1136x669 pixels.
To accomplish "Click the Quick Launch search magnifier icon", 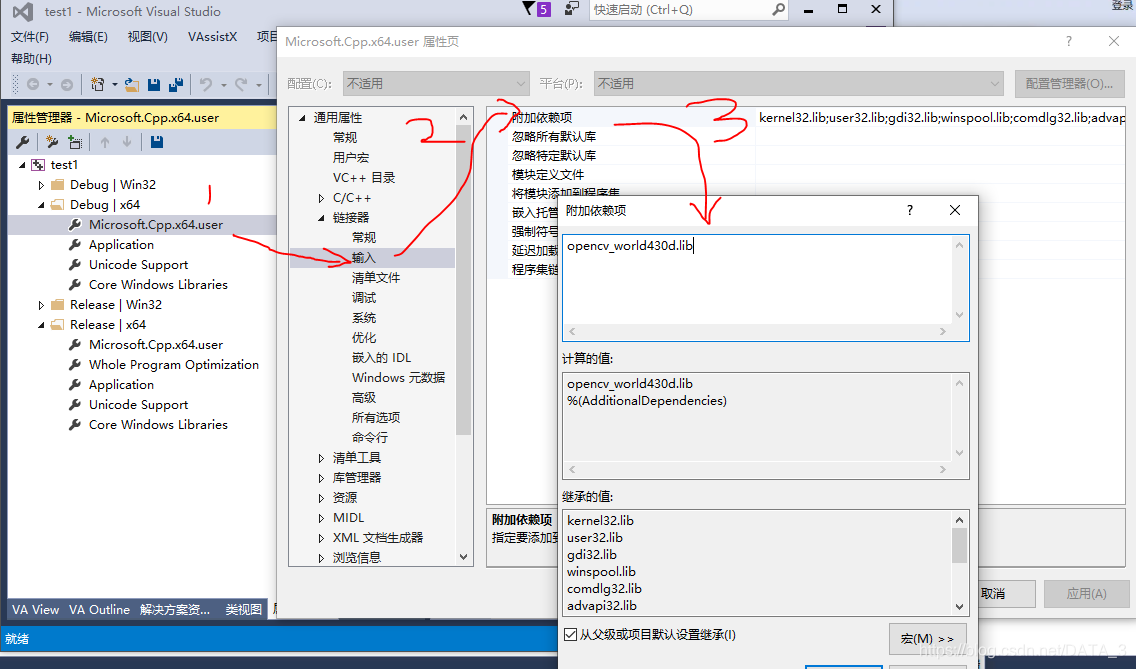I will pos(778,9).
